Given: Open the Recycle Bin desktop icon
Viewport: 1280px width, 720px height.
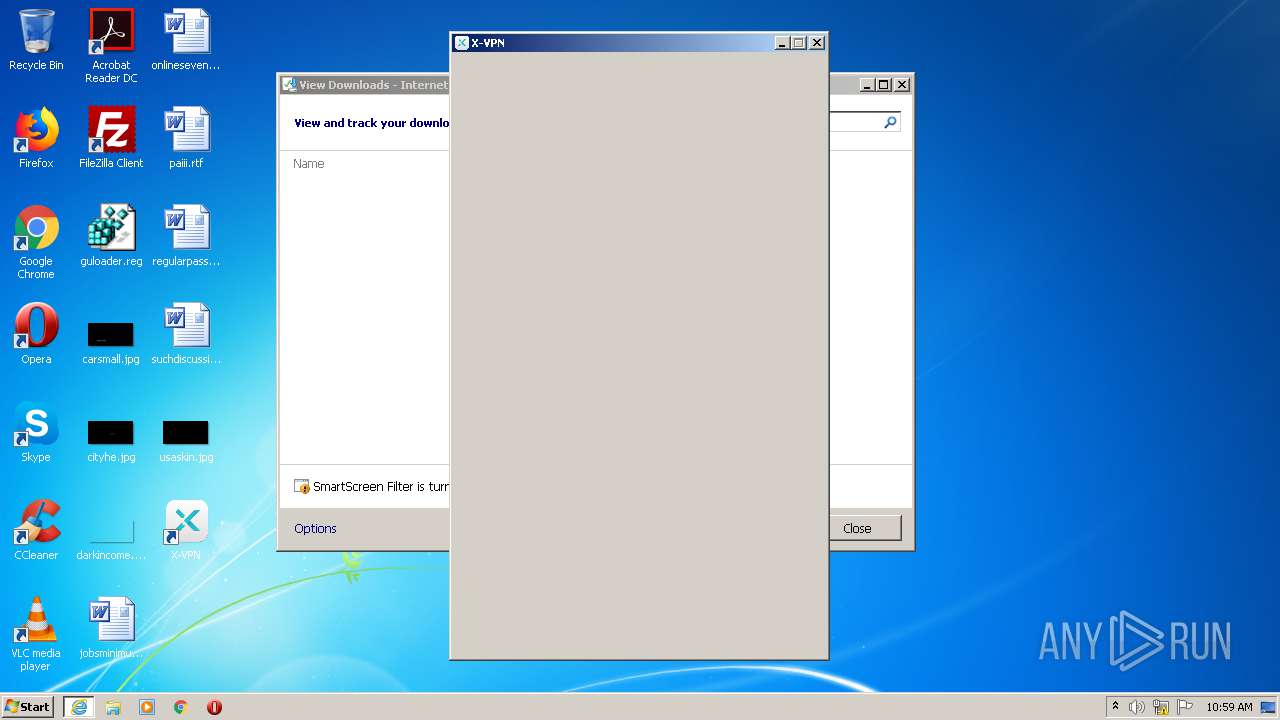Looking at the screenshot, I should pyautogui.click(x=36, y=41).
